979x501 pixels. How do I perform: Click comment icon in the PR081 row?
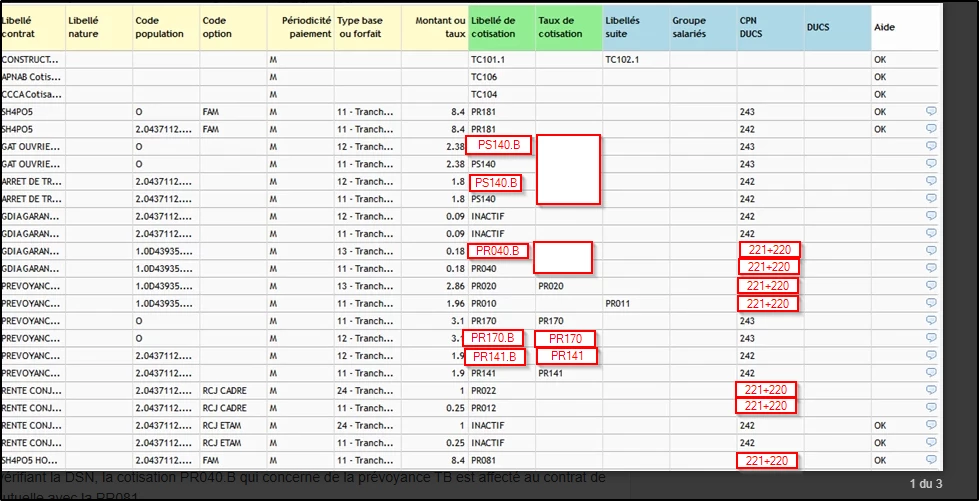[931, 460]
